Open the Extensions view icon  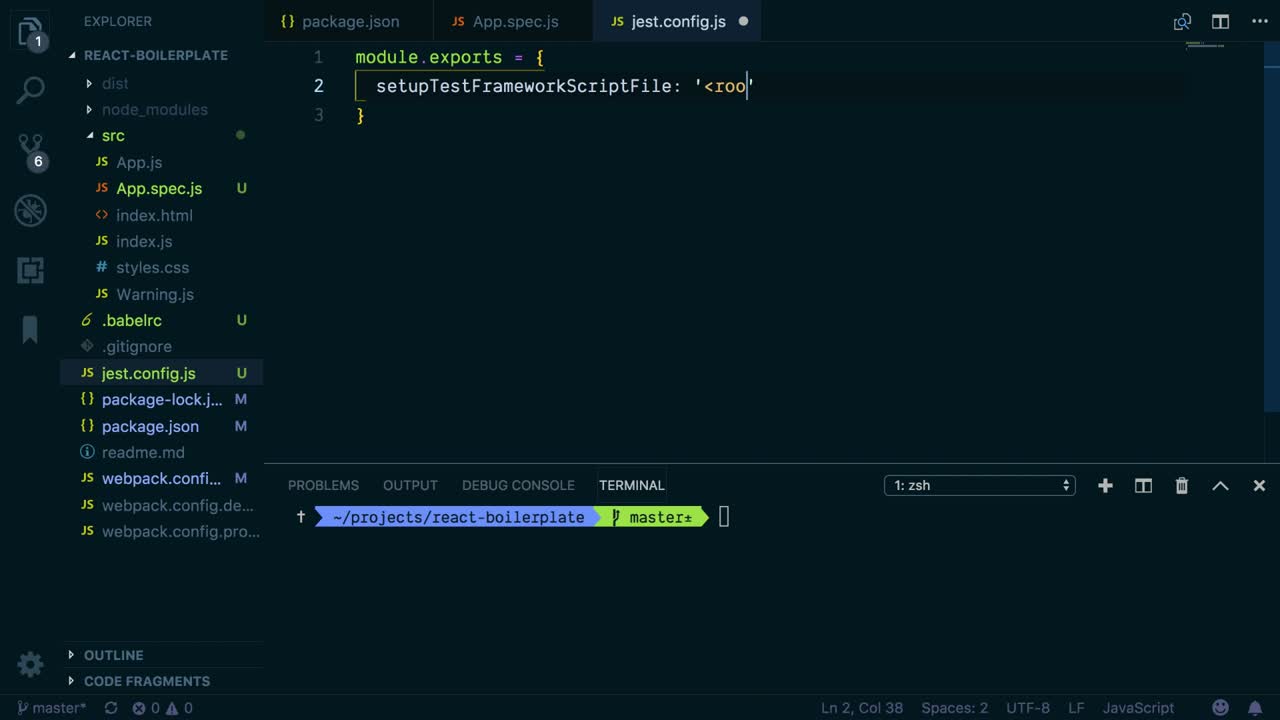pos(30,270)
